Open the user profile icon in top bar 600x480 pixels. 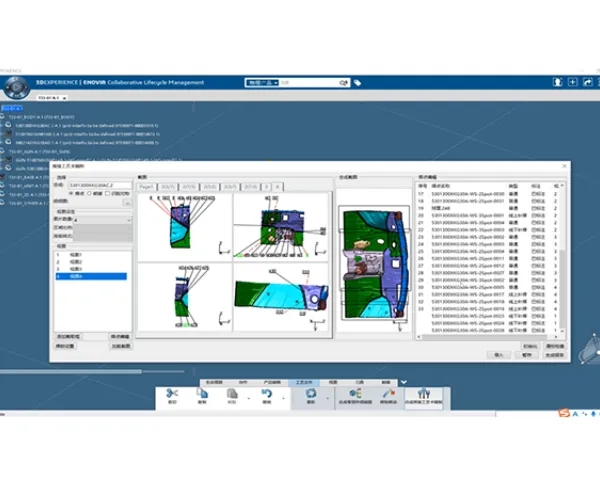pos(558,82)
